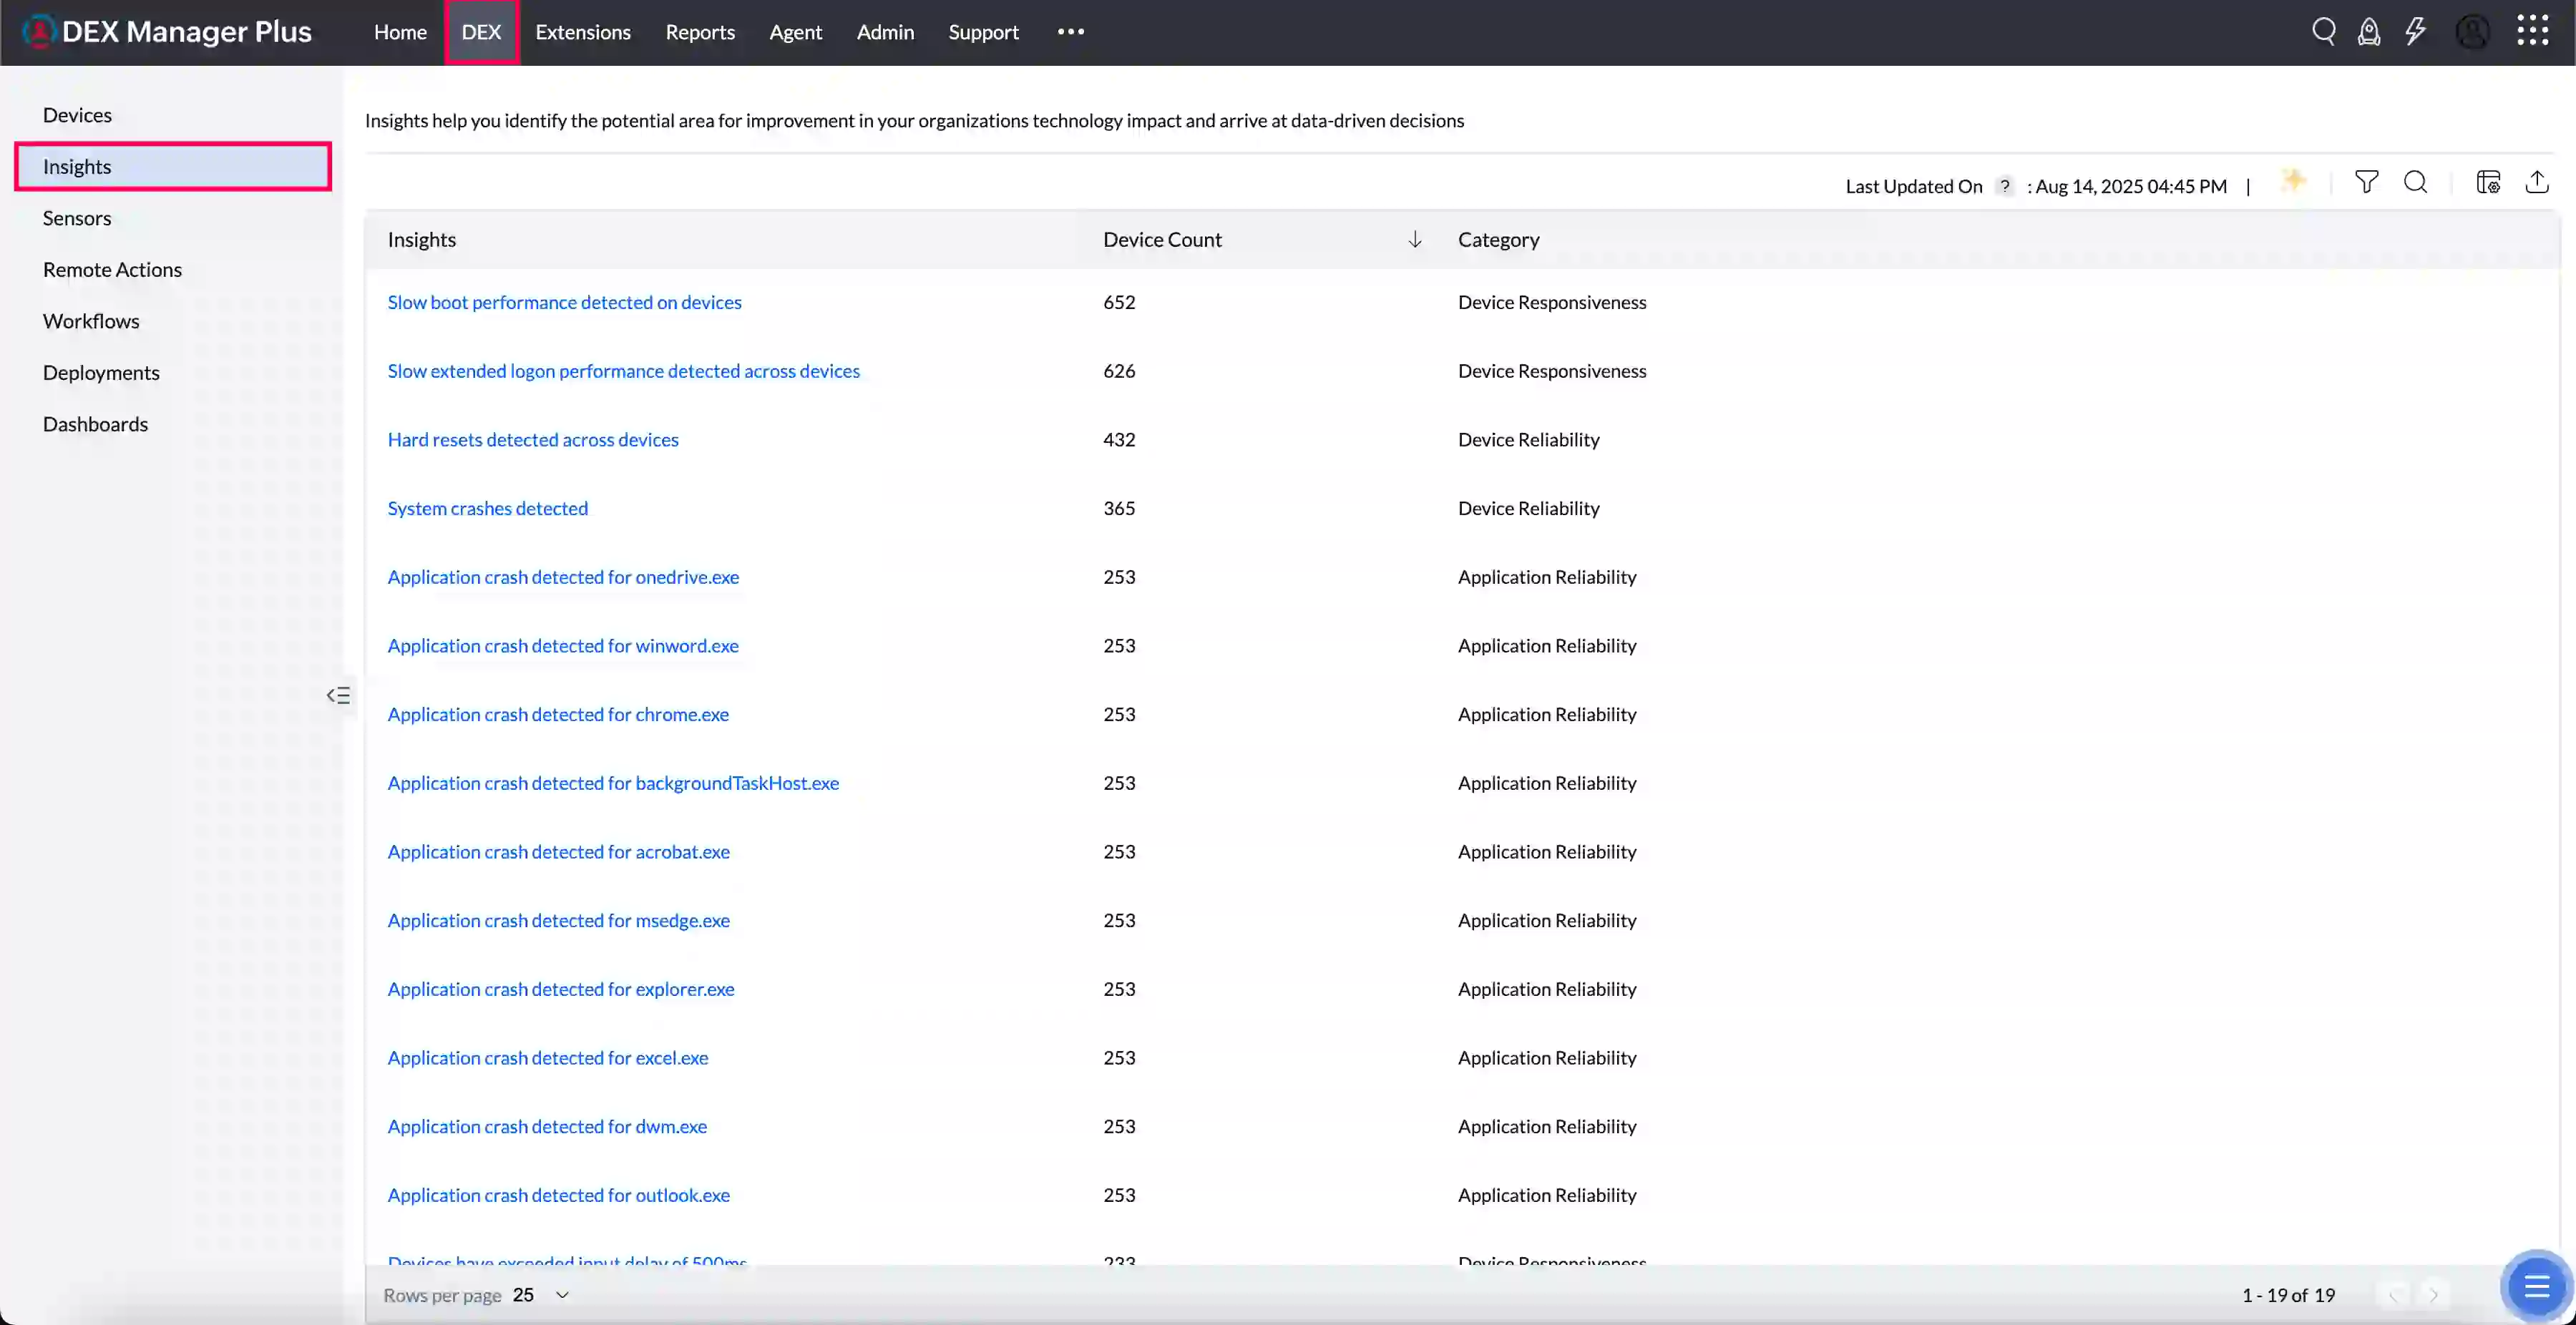
Task: Open the table filter funnel icon
Action: tap(2366, 182)
